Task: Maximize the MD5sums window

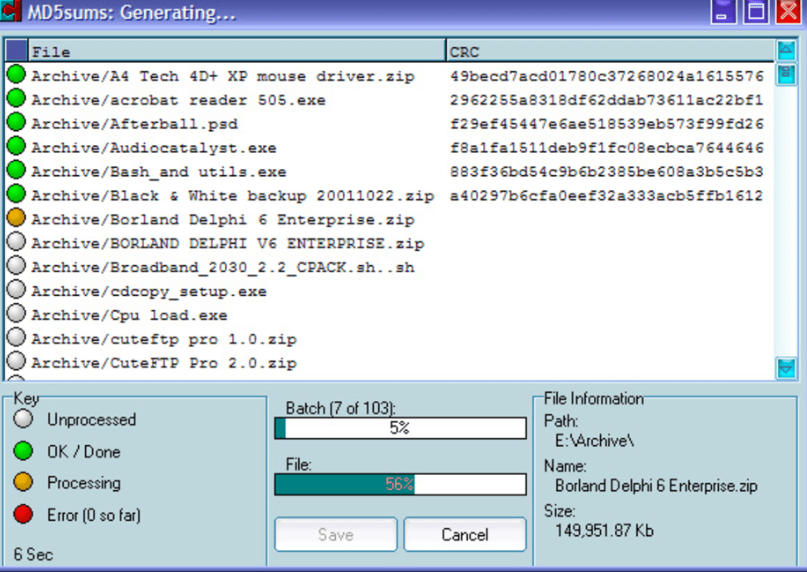Action: click(x=755, y=13)
